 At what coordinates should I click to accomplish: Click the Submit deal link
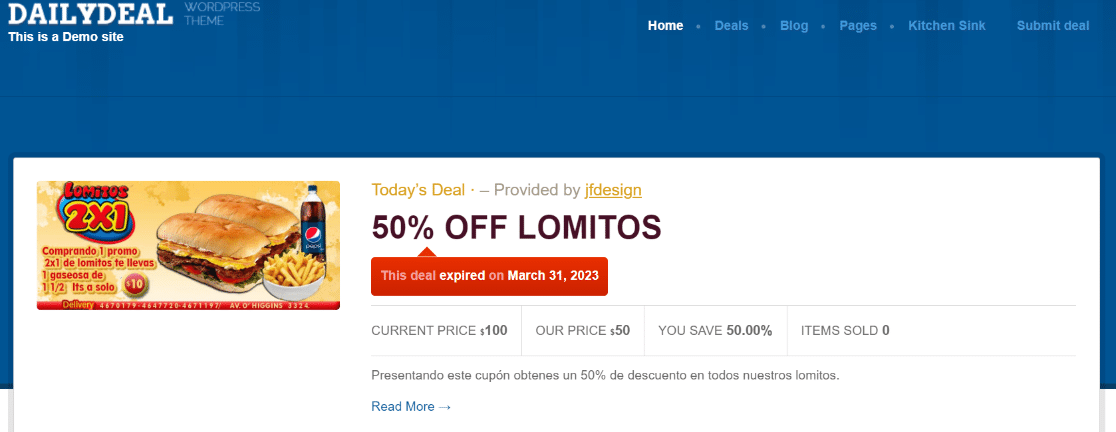click(1053, 26)
